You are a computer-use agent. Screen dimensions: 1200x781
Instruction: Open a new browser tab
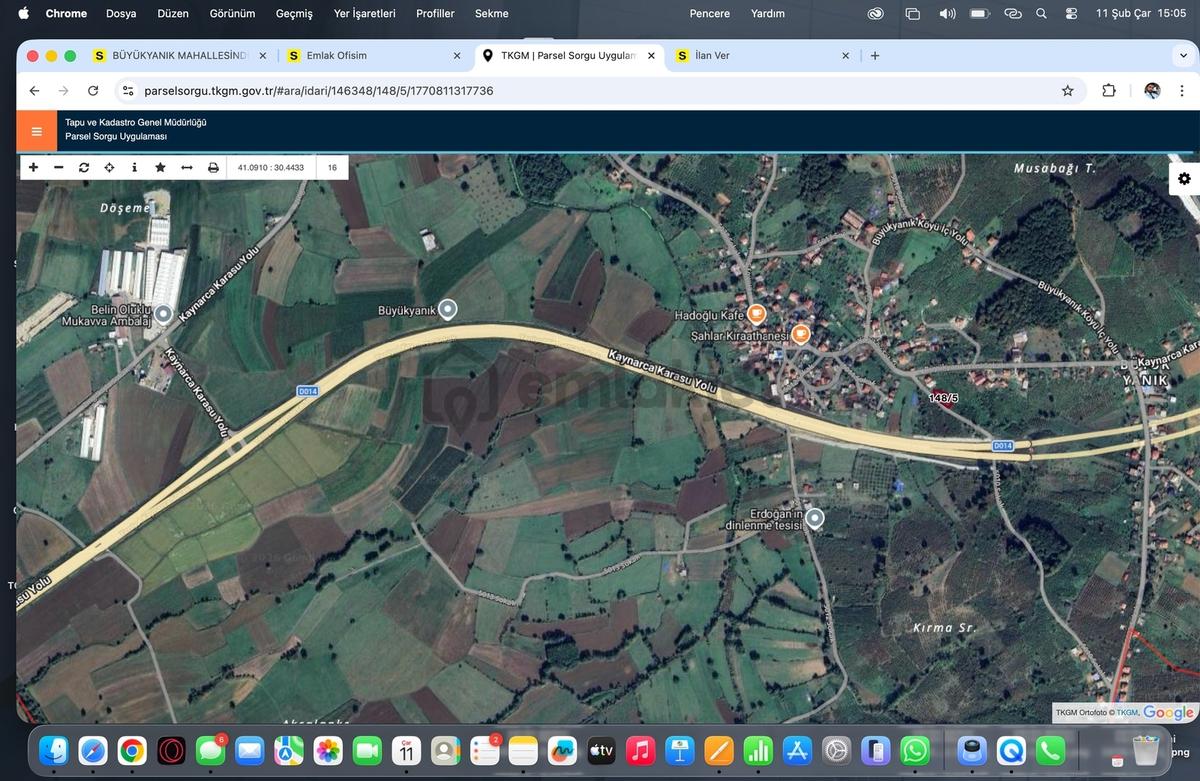pos(875,56)
